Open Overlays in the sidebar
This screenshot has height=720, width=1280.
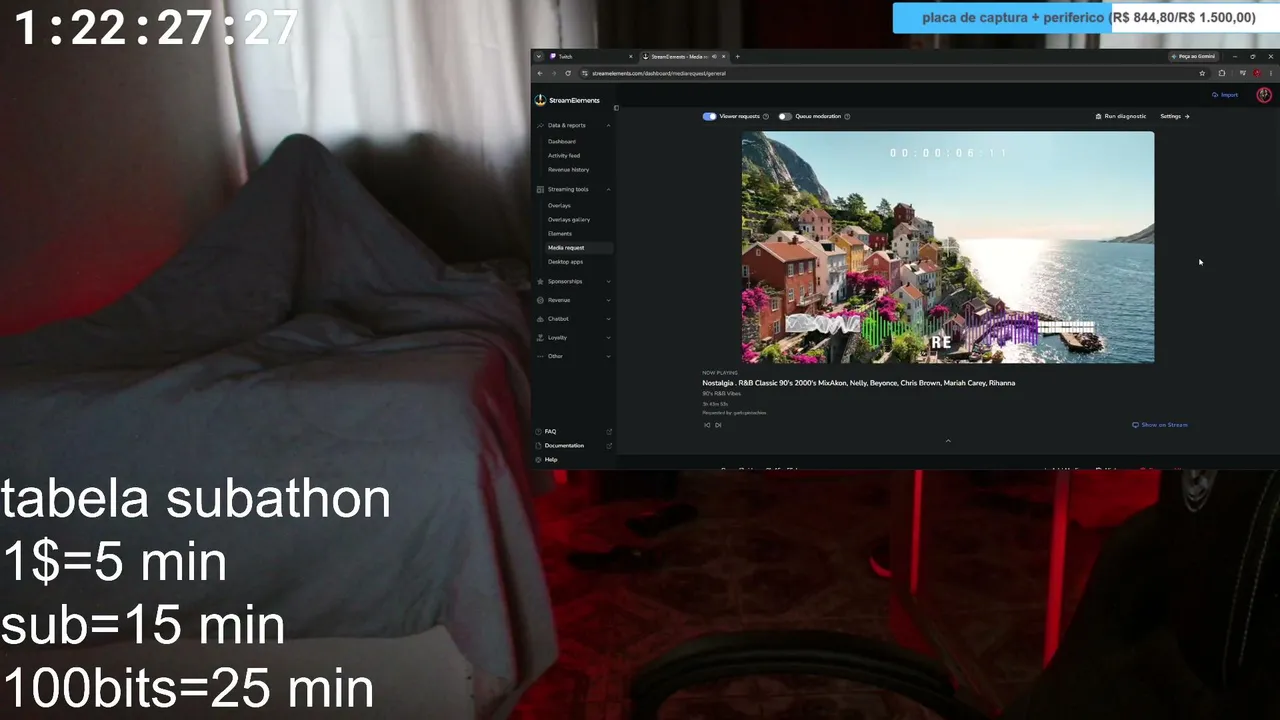(x=559, y=206)
